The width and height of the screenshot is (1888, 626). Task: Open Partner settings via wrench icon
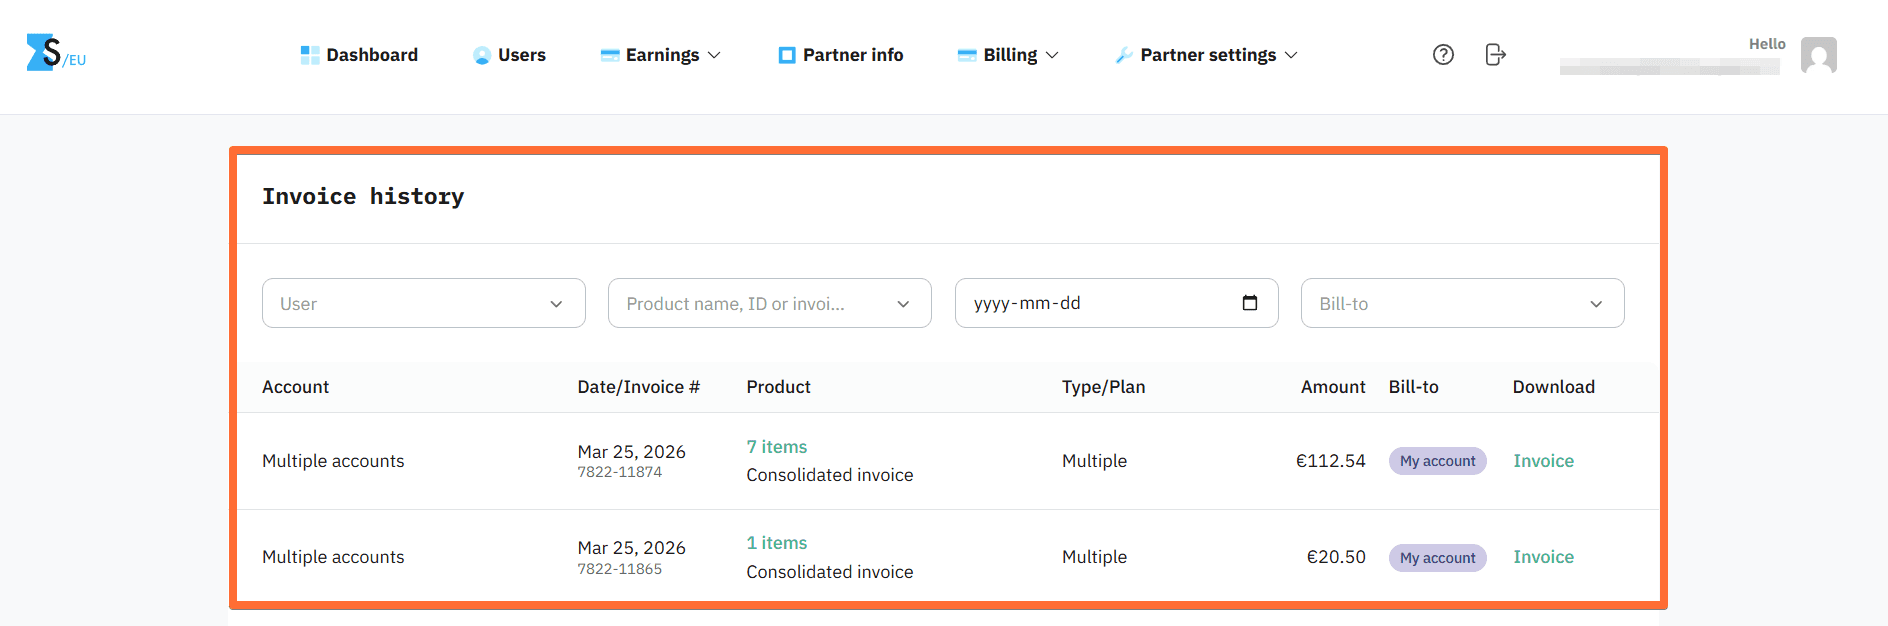click(1125, 54)
